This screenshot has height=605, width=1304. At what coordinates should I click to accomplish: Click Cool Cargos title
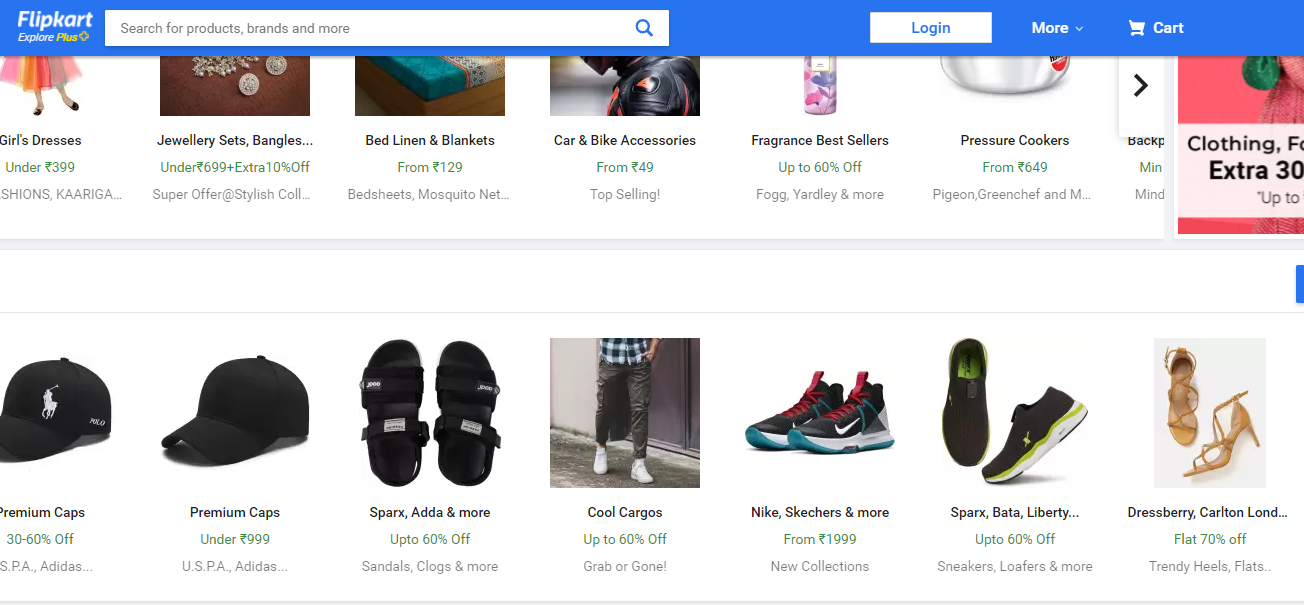[625, 512]
